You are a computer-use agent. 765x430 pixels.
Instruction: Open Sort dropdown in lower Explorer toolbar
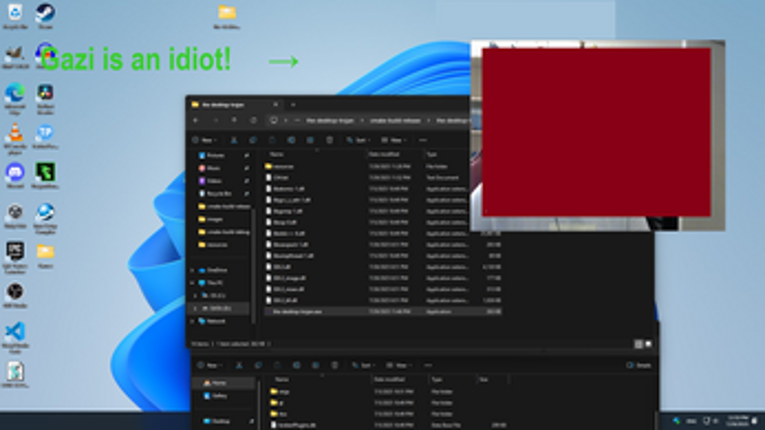363,365
